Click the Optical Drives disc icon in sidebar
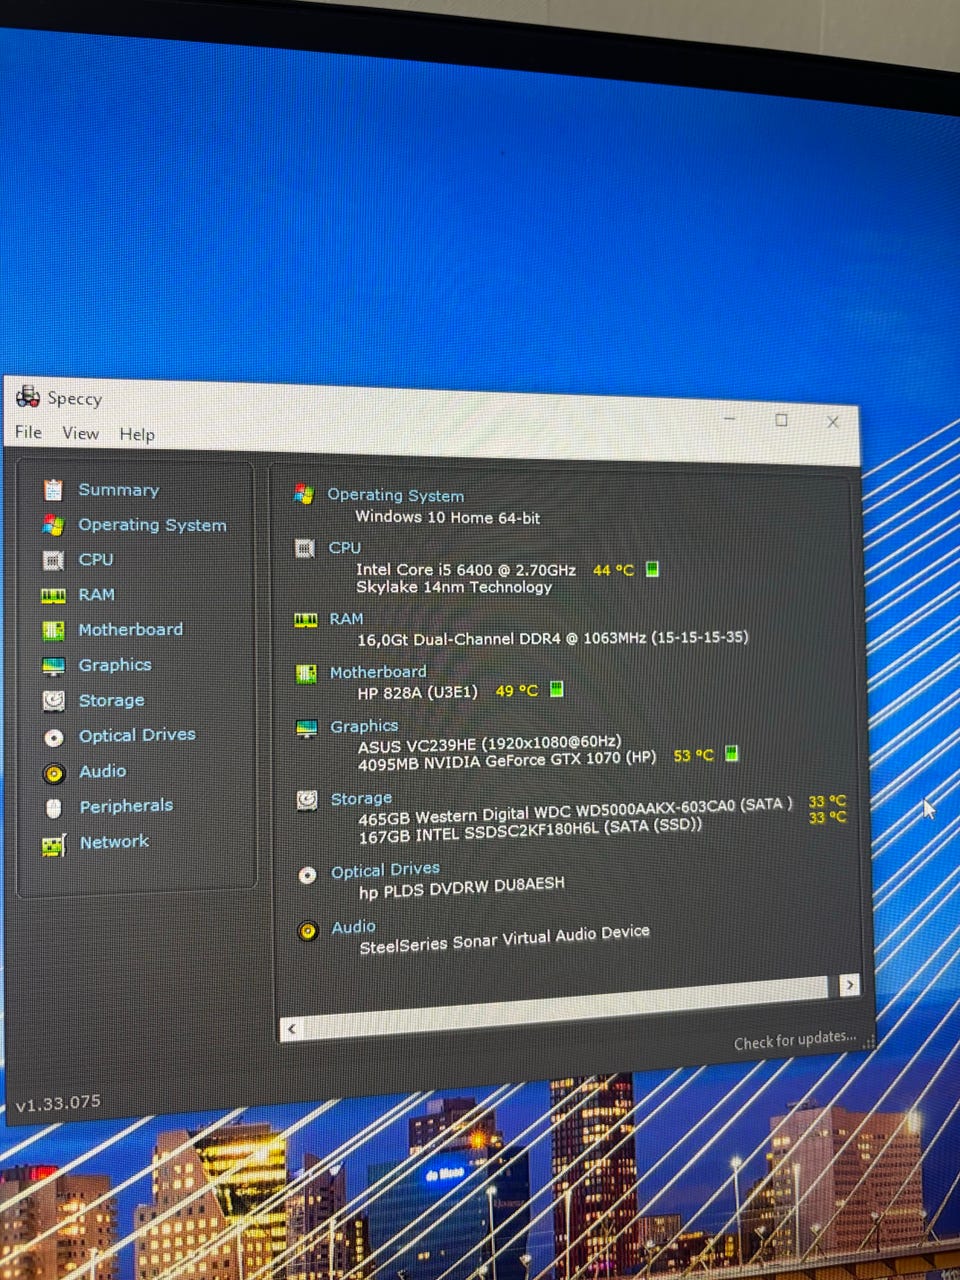 (x=54, y=737)
